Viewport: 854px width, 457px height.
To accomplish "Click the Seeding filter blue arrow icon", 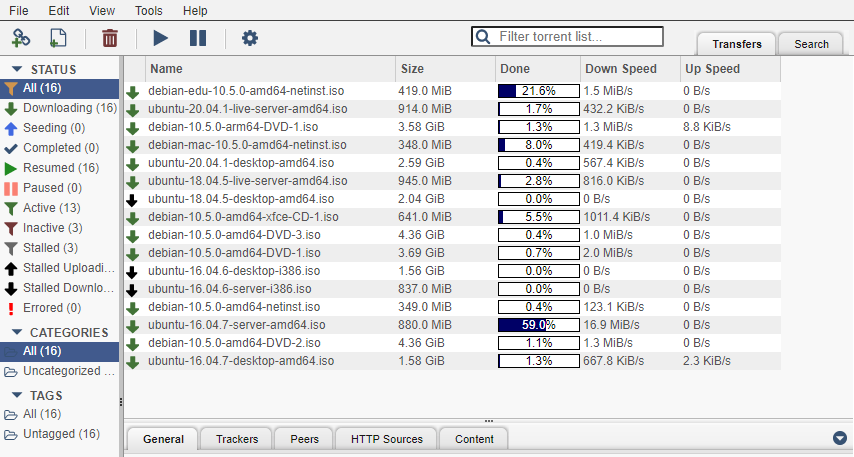I will pyautogui.click(x=10, y=129).
